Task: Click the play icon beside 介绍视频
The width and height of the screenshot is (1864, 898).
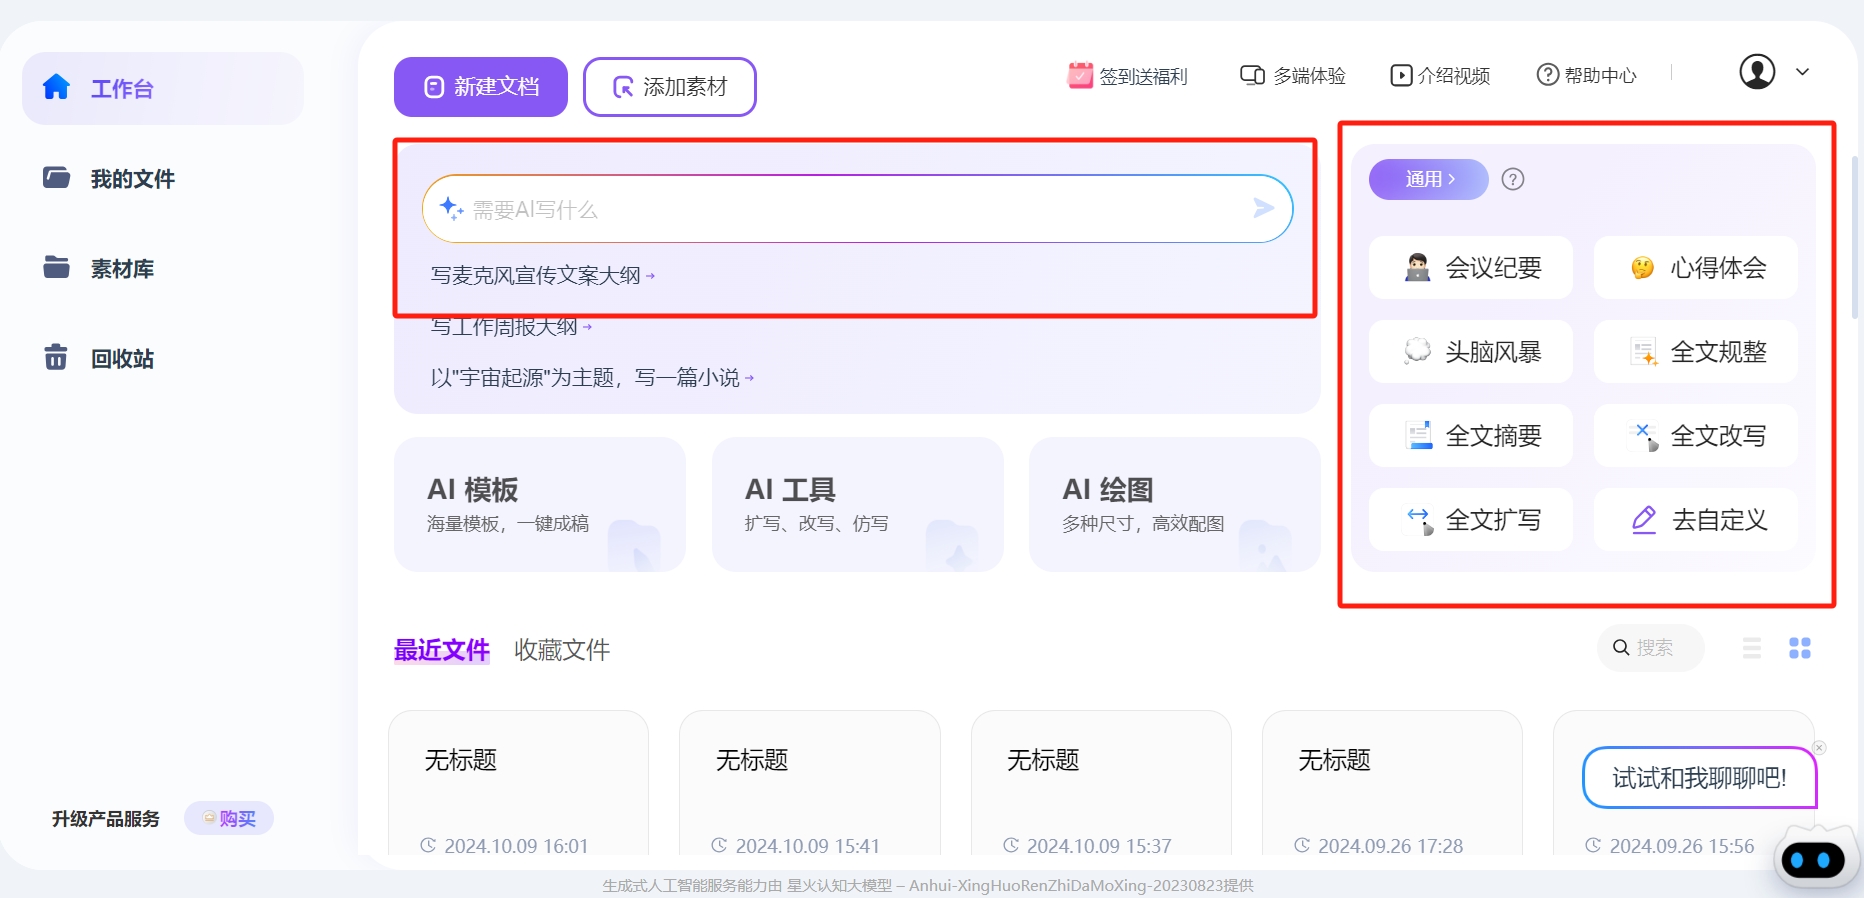Action: 1401,76
